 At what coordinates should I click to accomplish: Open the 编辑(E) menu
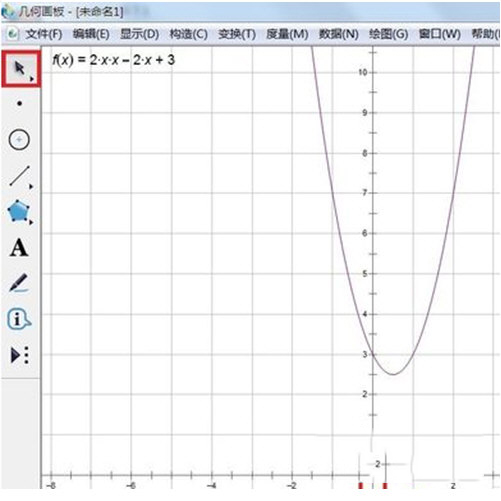tap(91, 34)
